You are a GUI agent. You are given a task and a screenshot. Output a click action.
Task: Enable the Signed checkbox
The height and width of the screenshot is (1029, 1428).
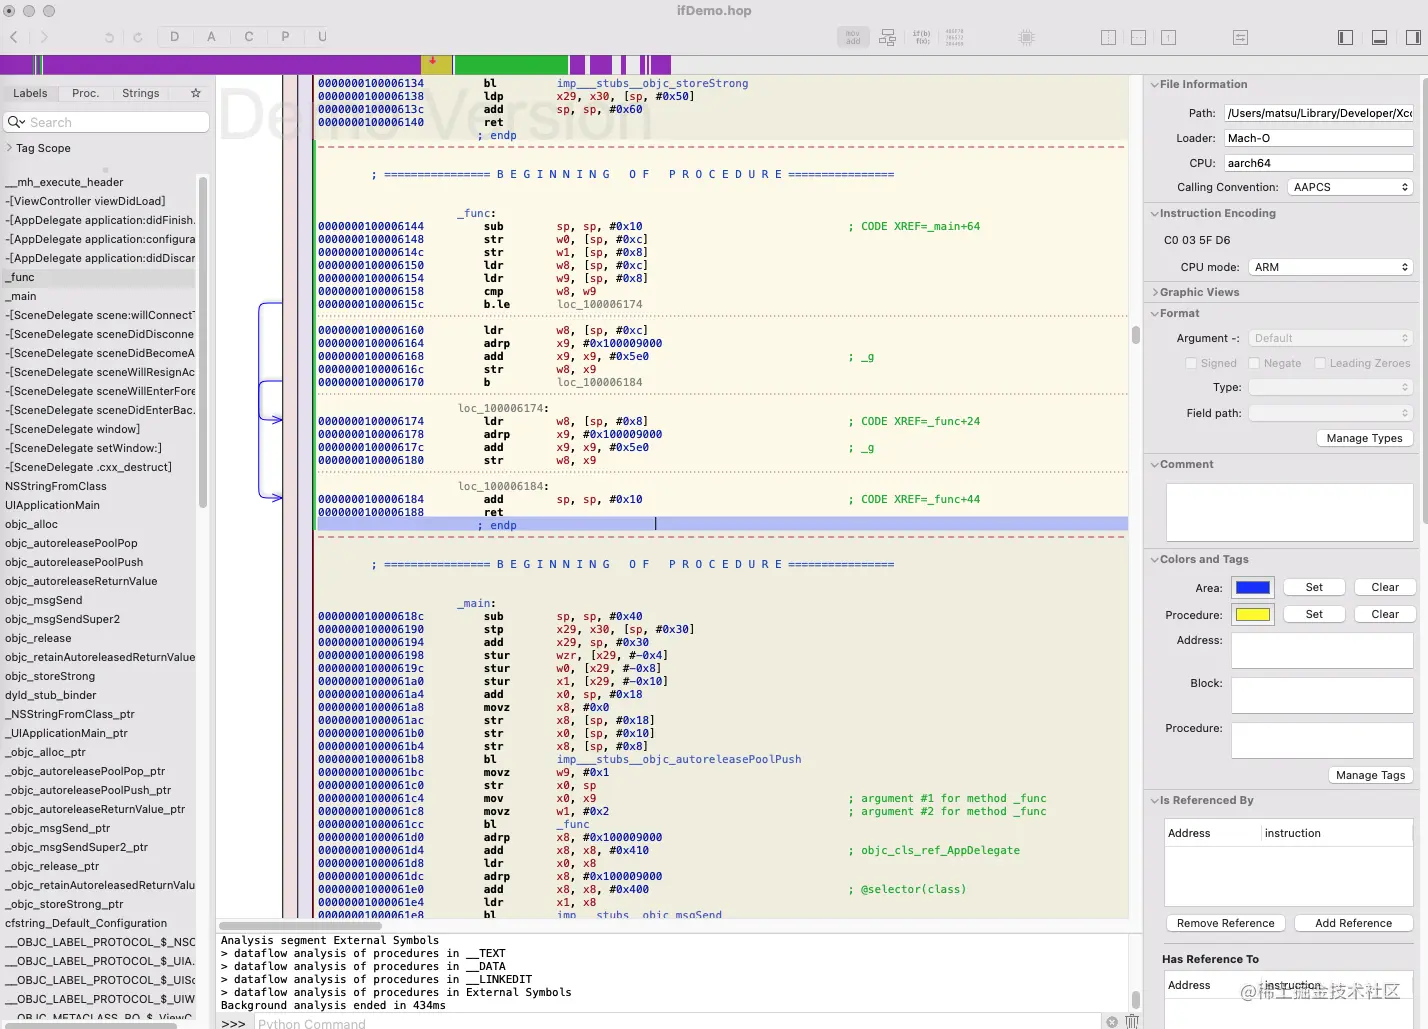(x=1191, y=363)
